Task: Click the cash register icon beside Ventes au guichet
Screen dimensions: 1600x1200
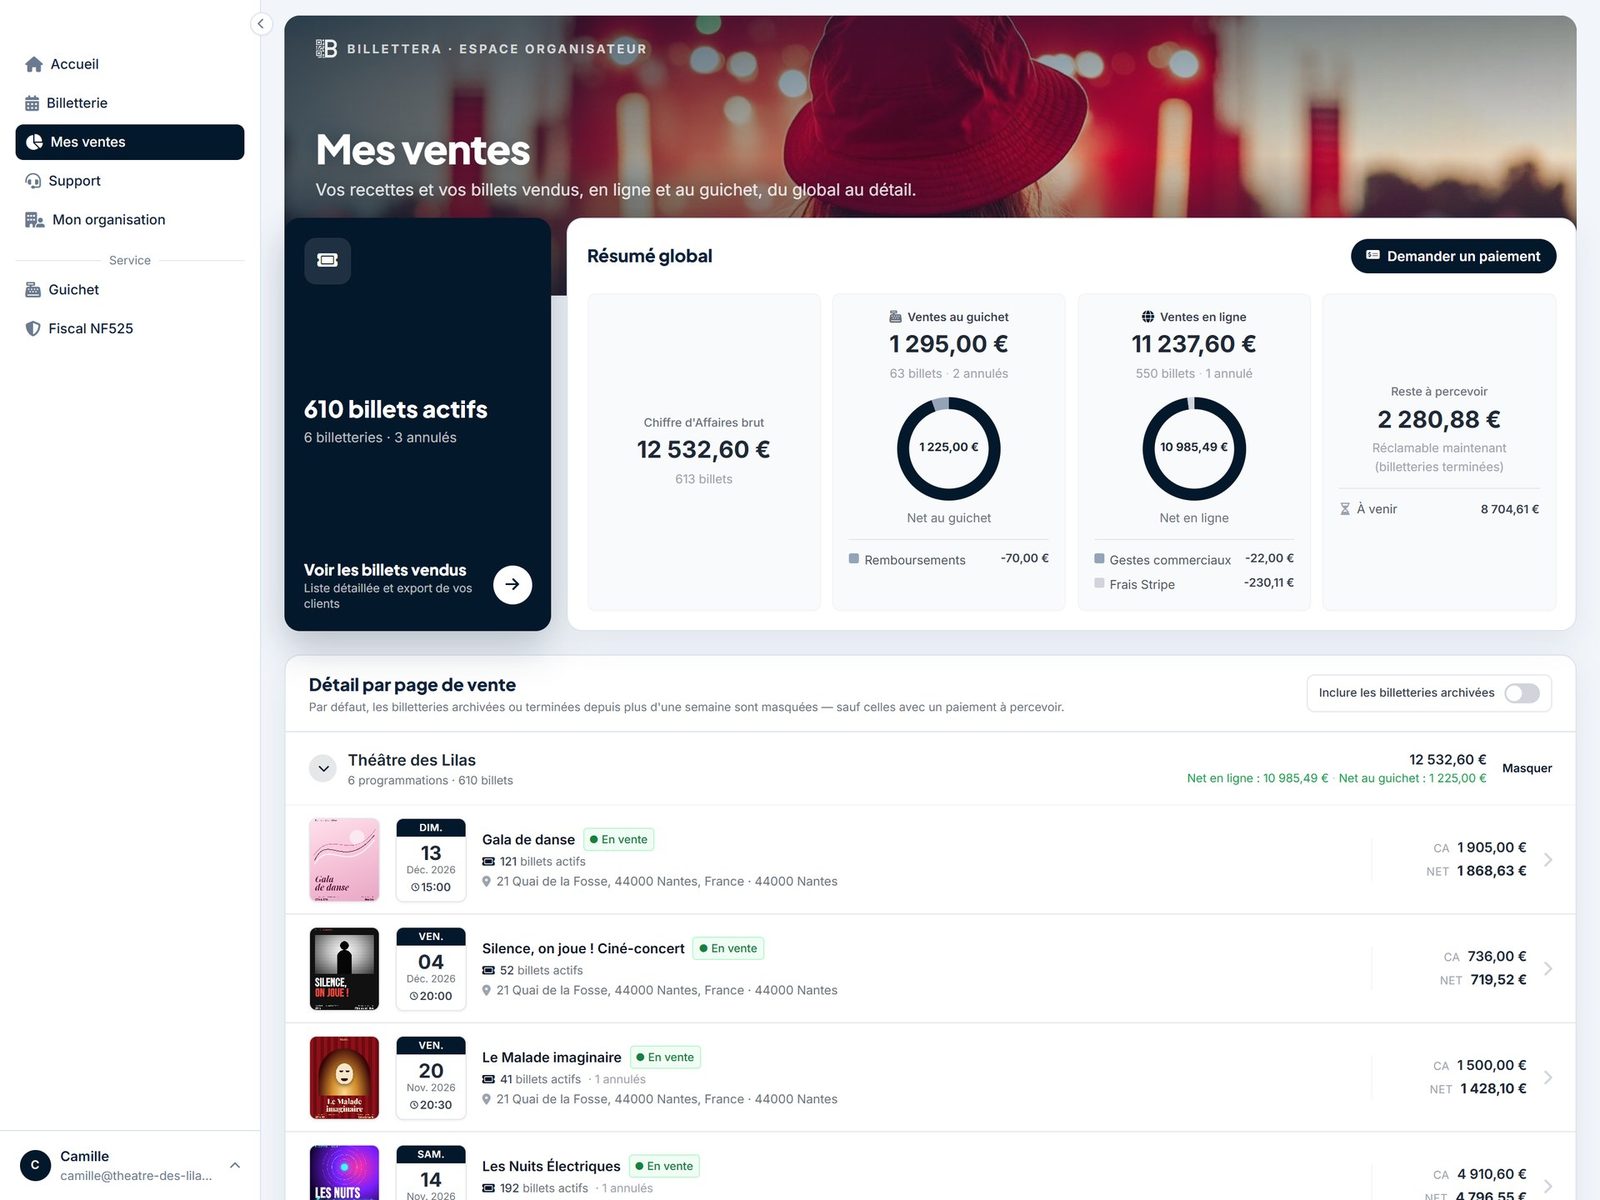Action: point(895,317)
